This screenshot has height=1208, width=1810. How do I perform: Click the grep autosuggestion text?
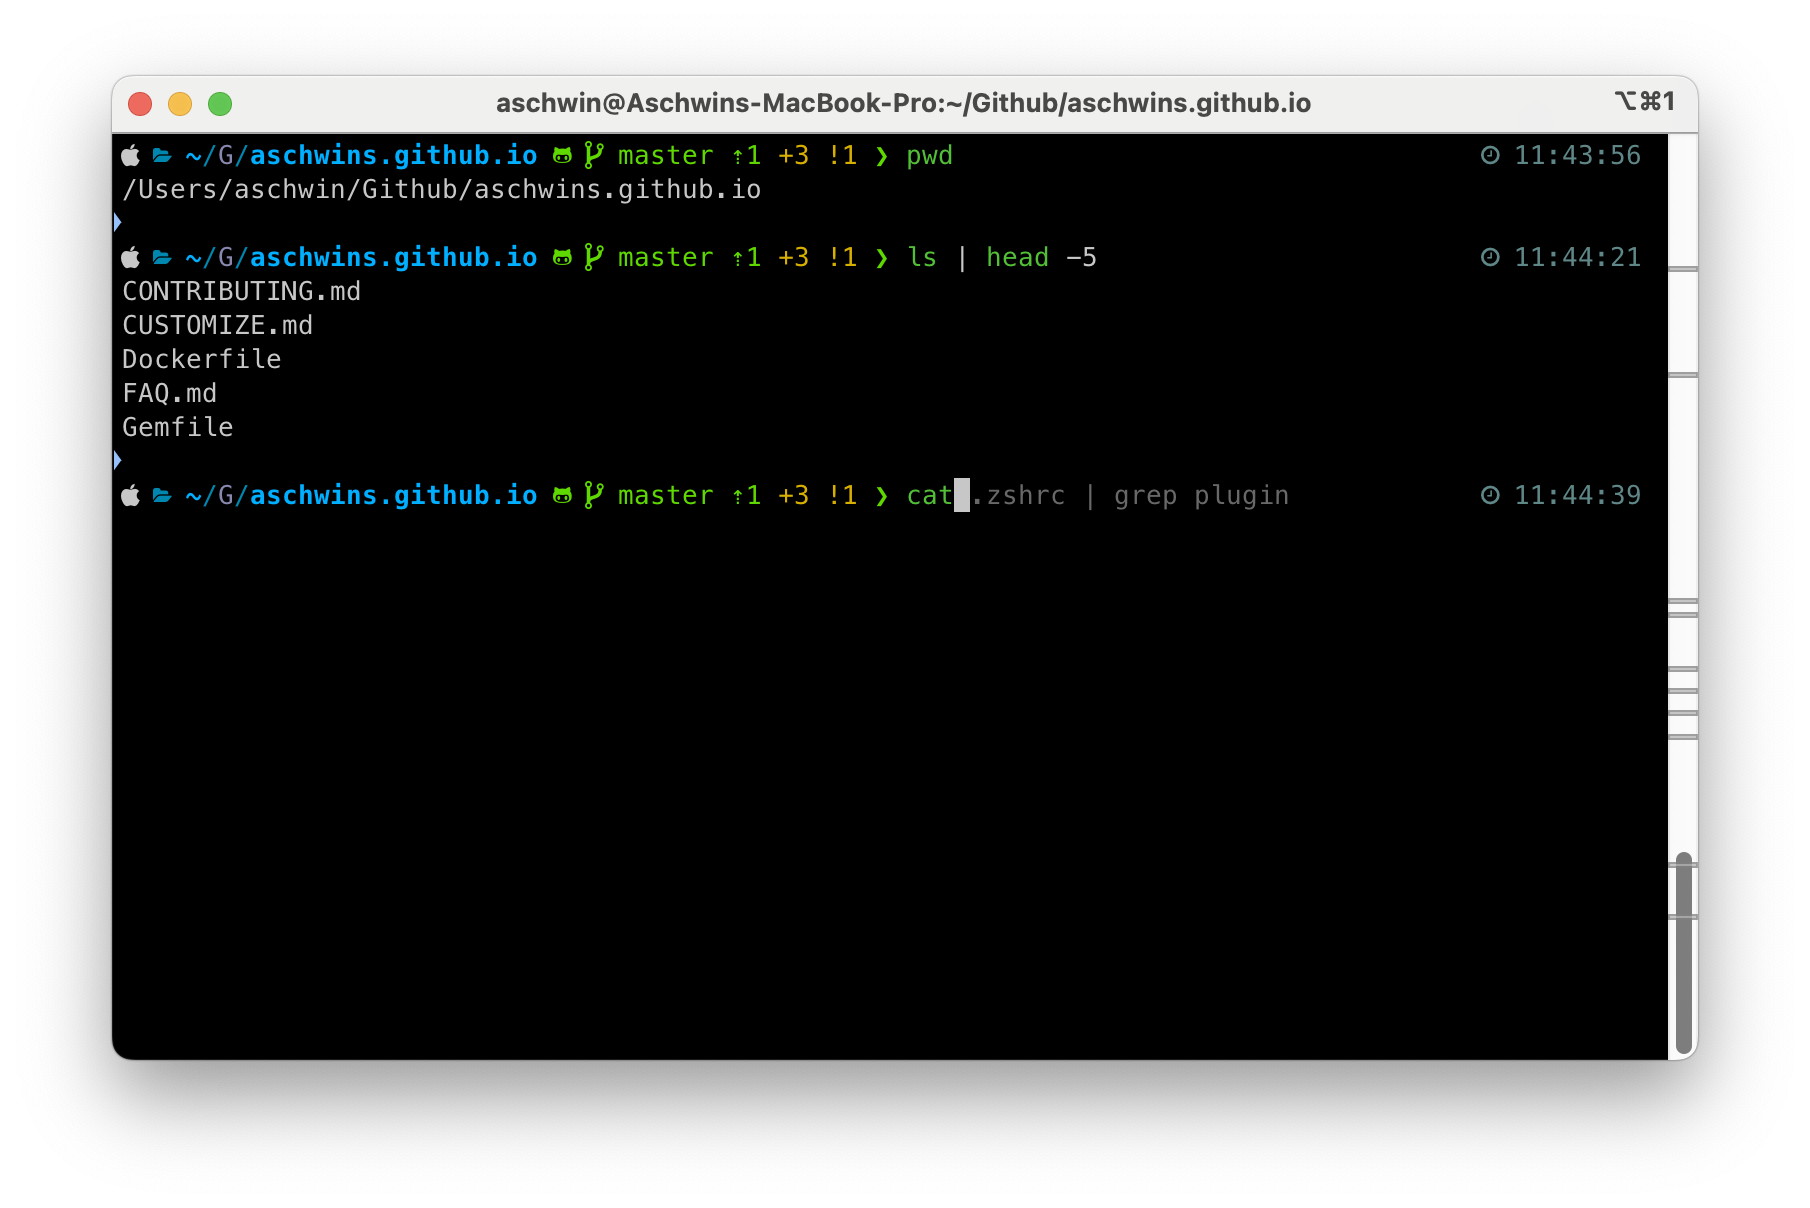pyautogui.click(x=1145, y=497)
